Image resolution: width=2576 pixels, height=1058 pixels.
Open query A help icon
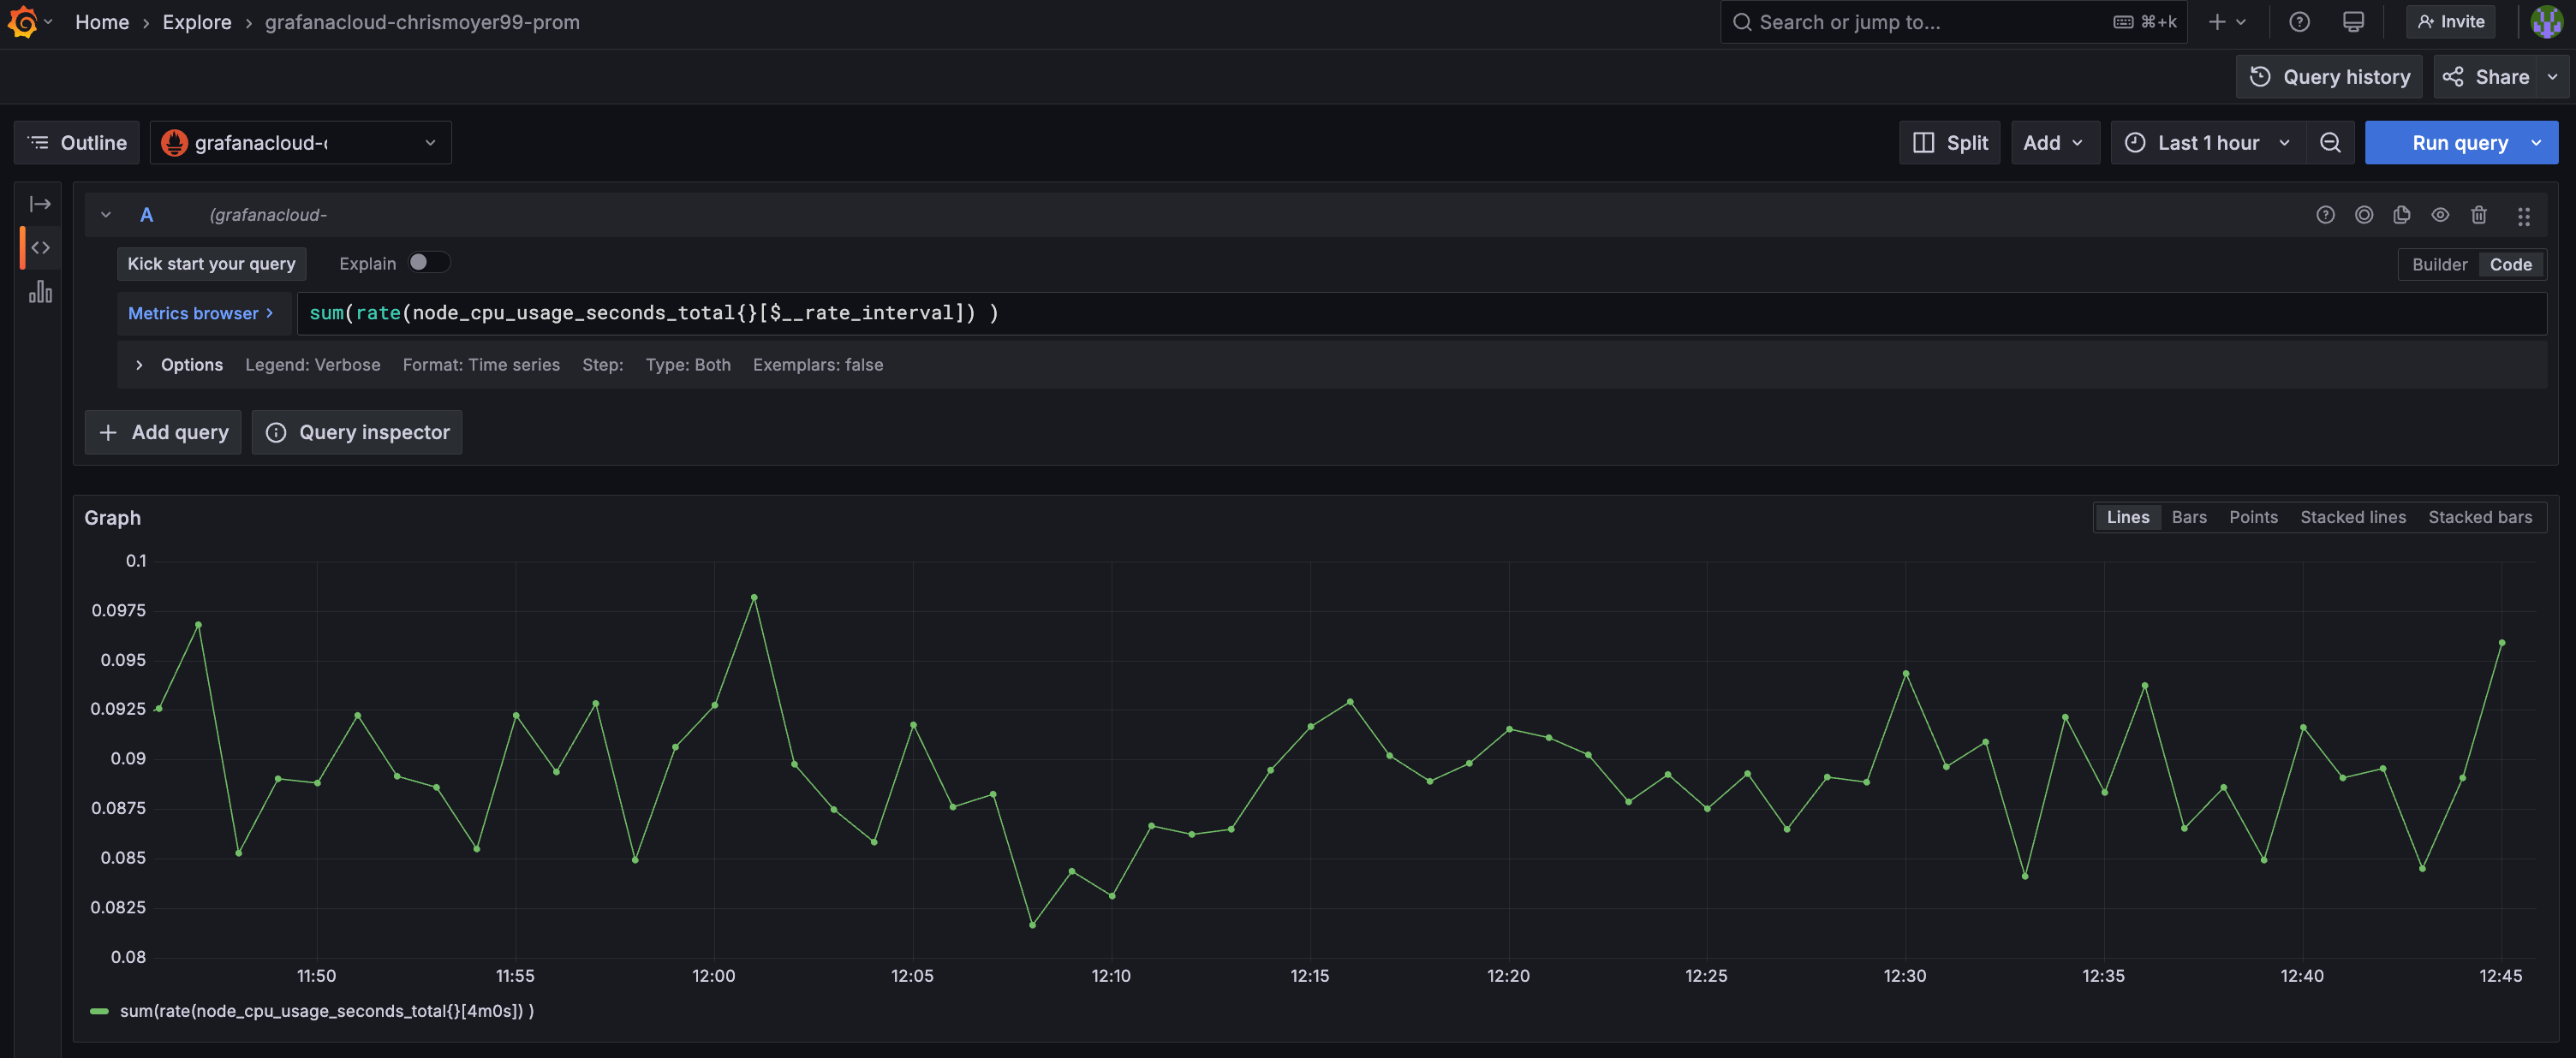(2325, 214)
